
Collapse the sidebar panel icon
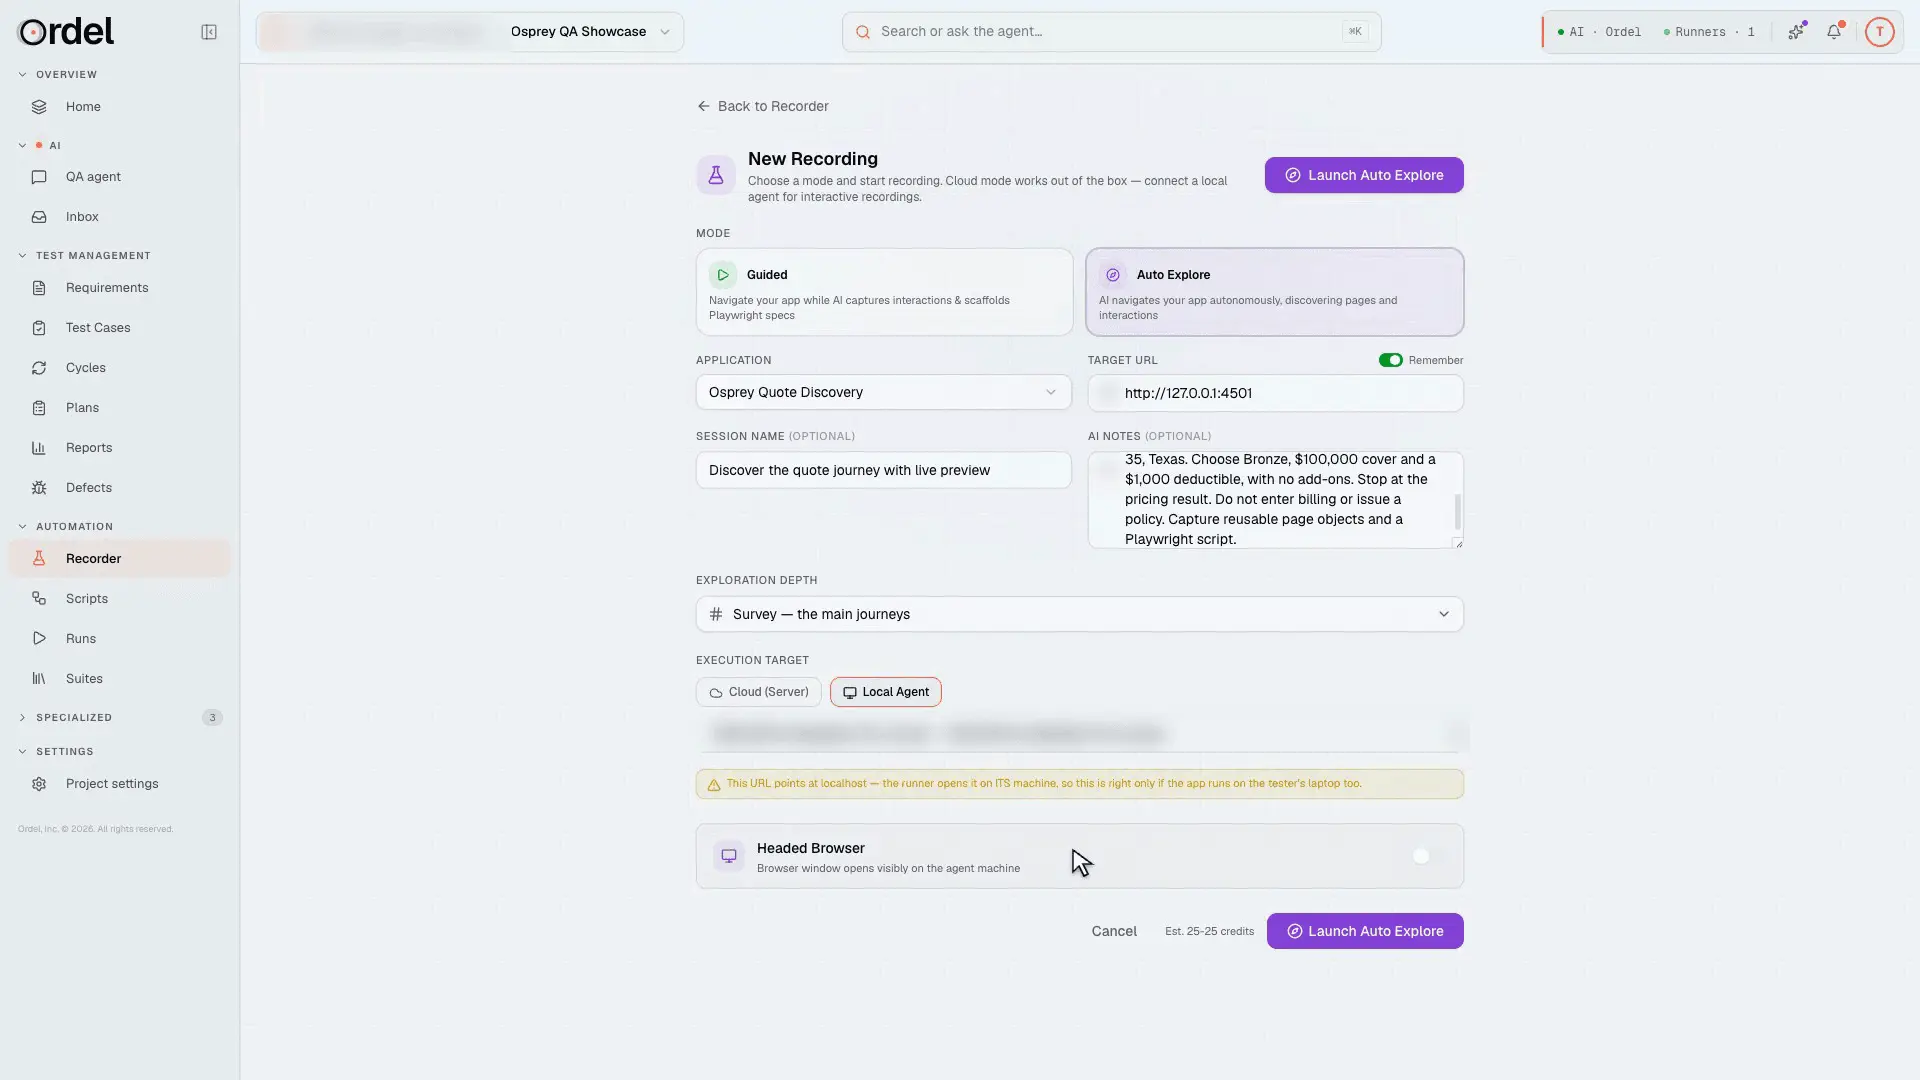point(209,32)
